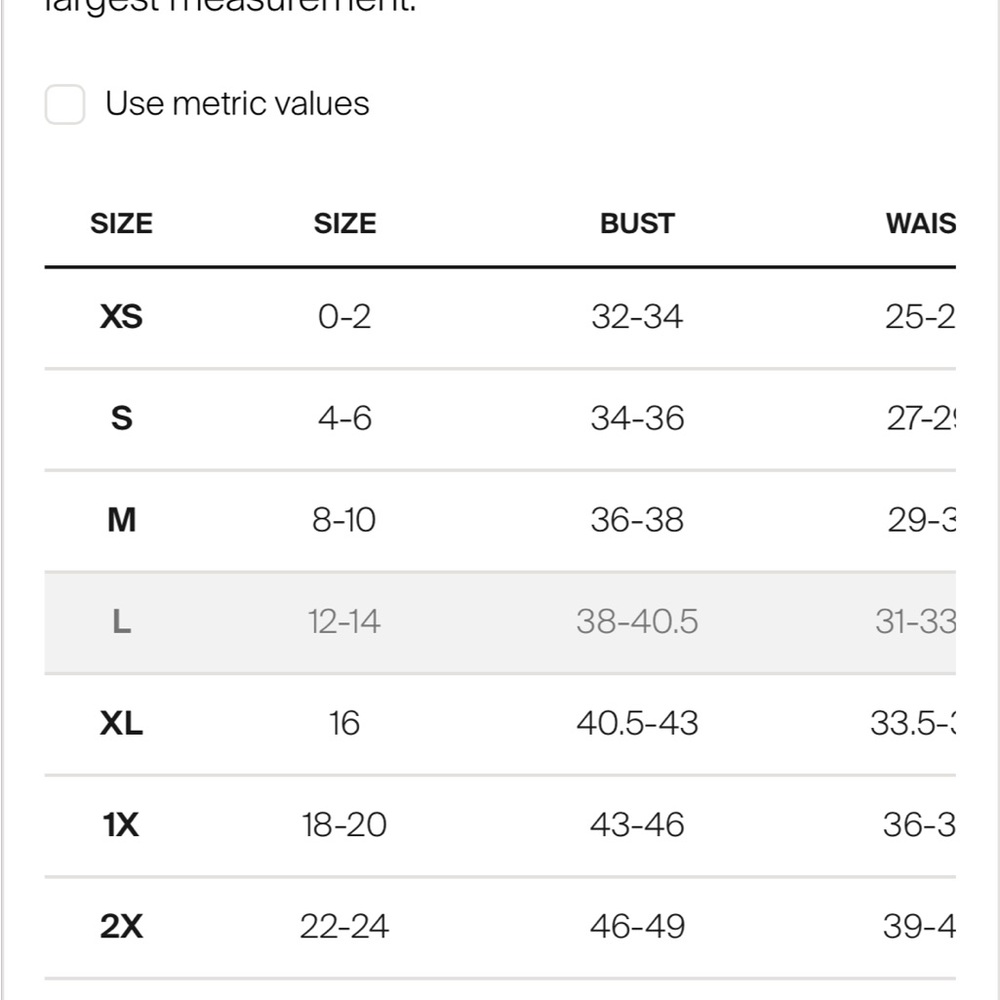The width and height of the screenshot is (1000, 1000).
Task: Select the 2X size row label
Action: (x=121, y=927)
